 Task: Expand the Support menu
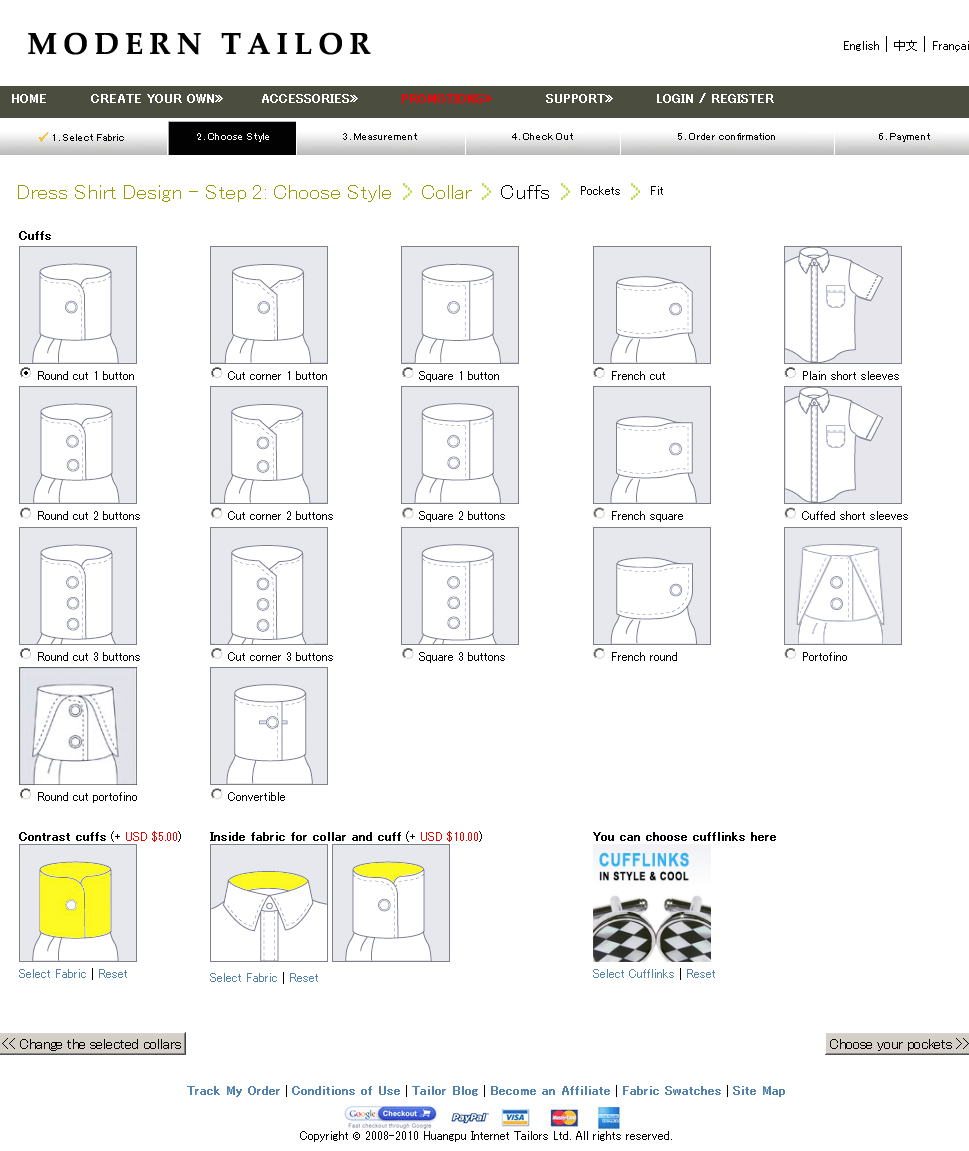pos(579,99)
